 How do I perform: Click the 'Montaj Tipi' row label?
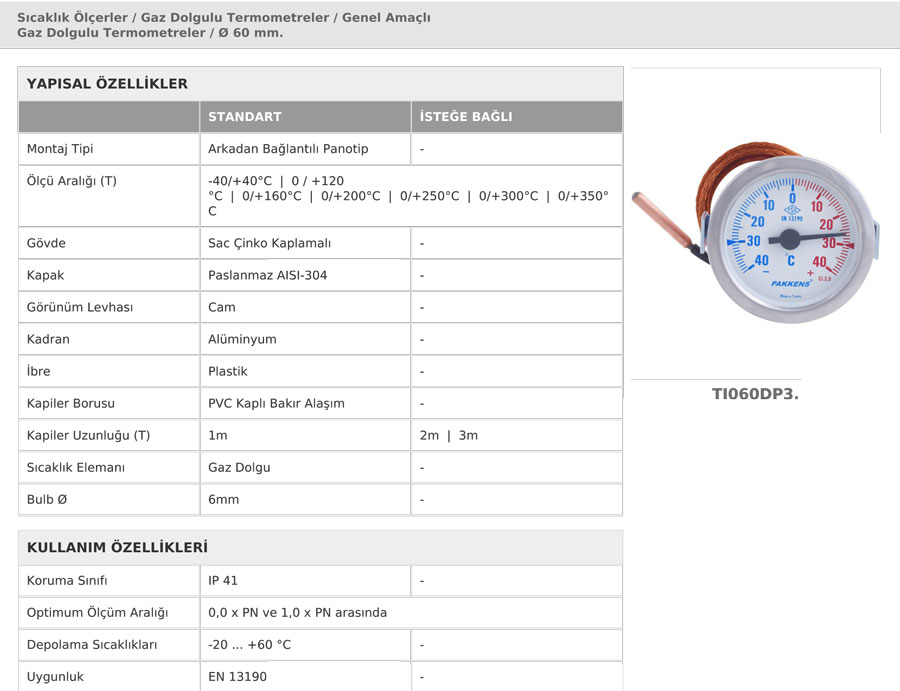click(60, 149)
